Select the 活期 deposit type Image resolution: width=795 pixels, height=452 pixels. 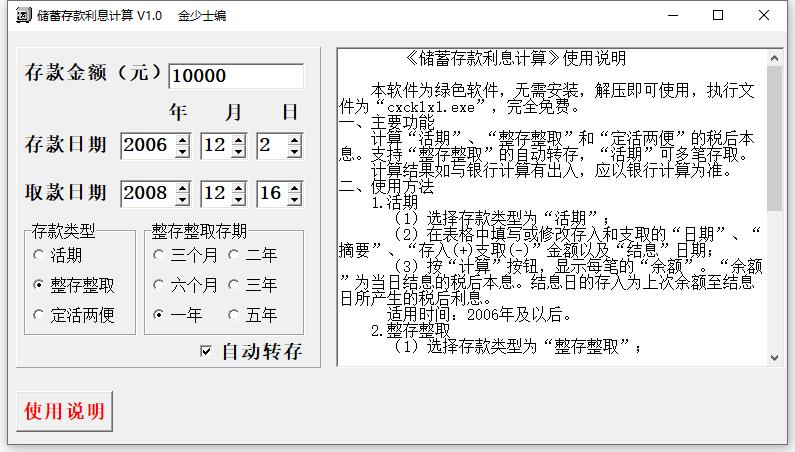pyautogui.click(x=38, y=255)
